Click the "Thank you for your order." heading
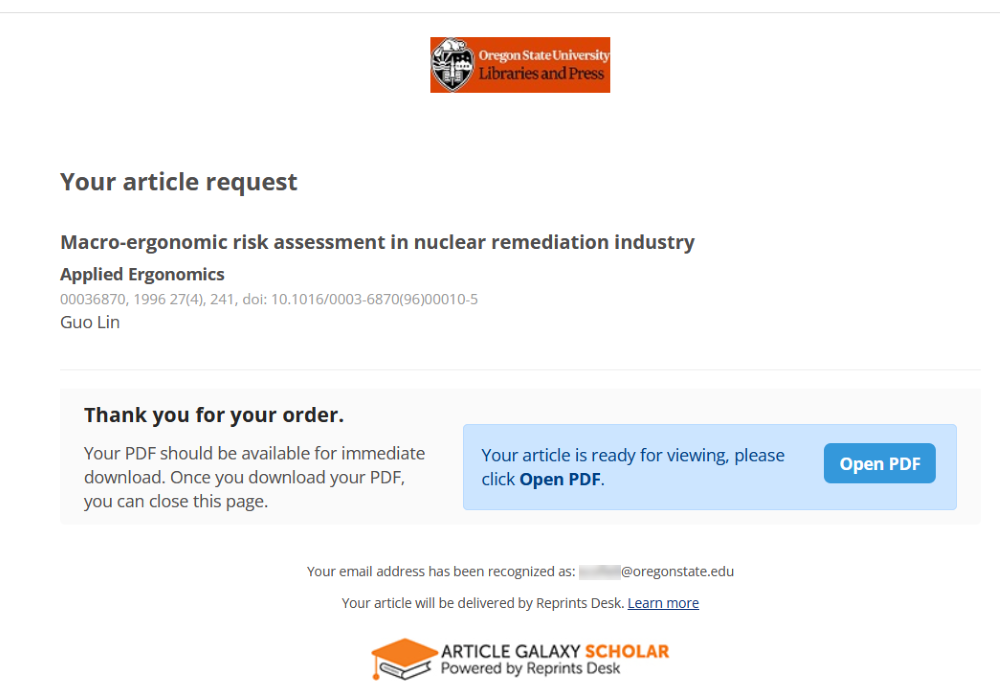The width and height of the screenshot is (1000, 700). pyautogui.click(x=214, y=415)
